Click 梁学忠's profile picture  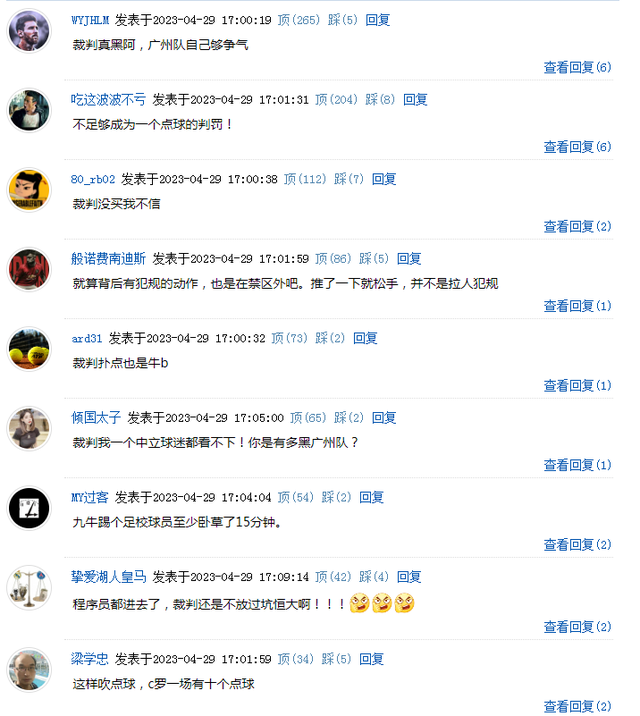[x=29, y=670]
